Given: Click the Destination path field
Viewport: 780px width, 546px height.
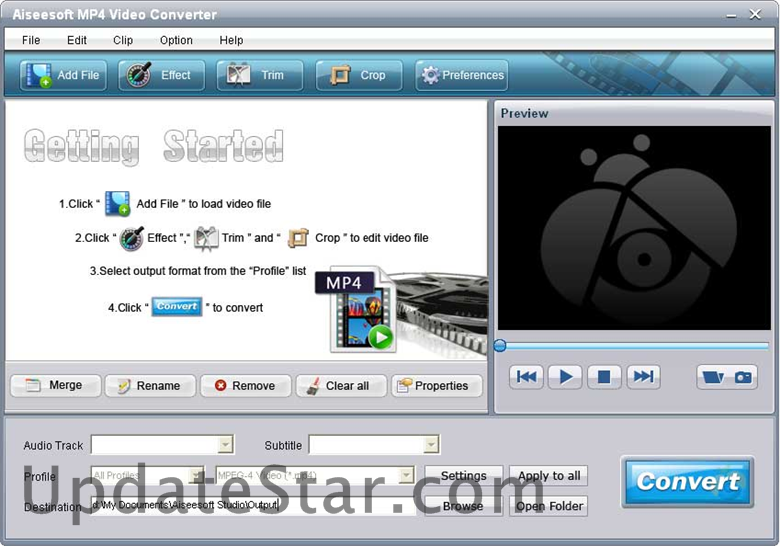Looking at the screenshot, I should [x=253, y=505].
